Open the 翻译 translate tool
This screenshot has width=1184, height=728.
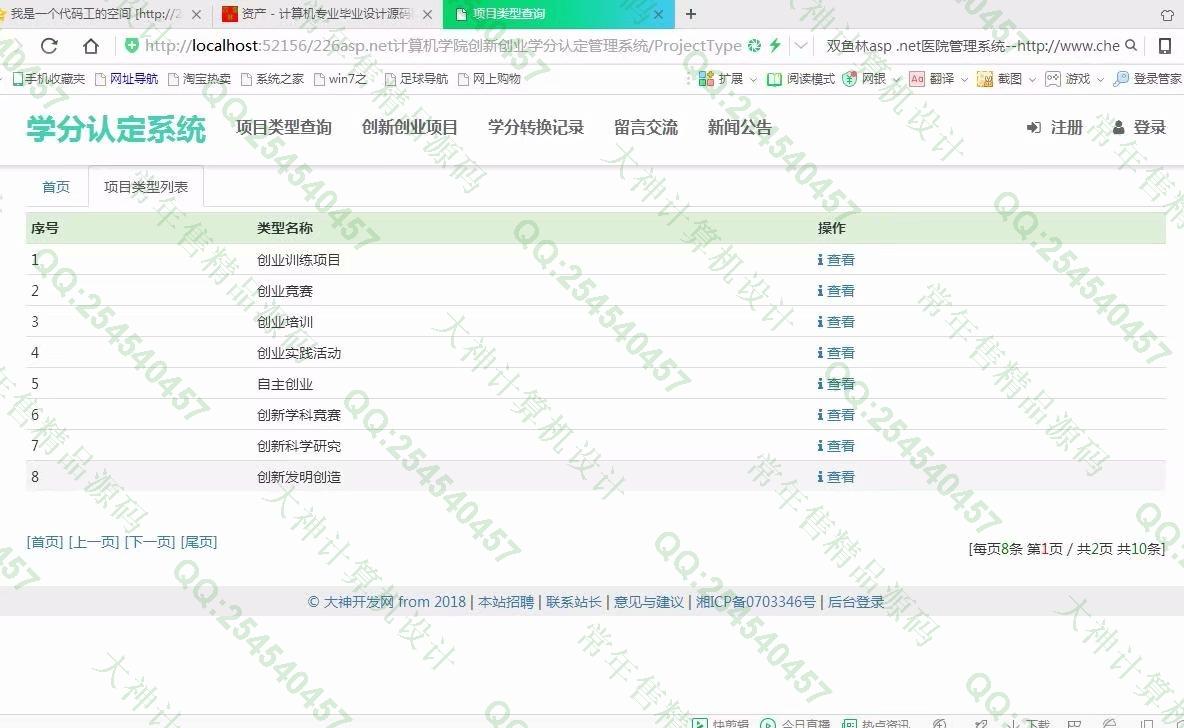[931, 79]
